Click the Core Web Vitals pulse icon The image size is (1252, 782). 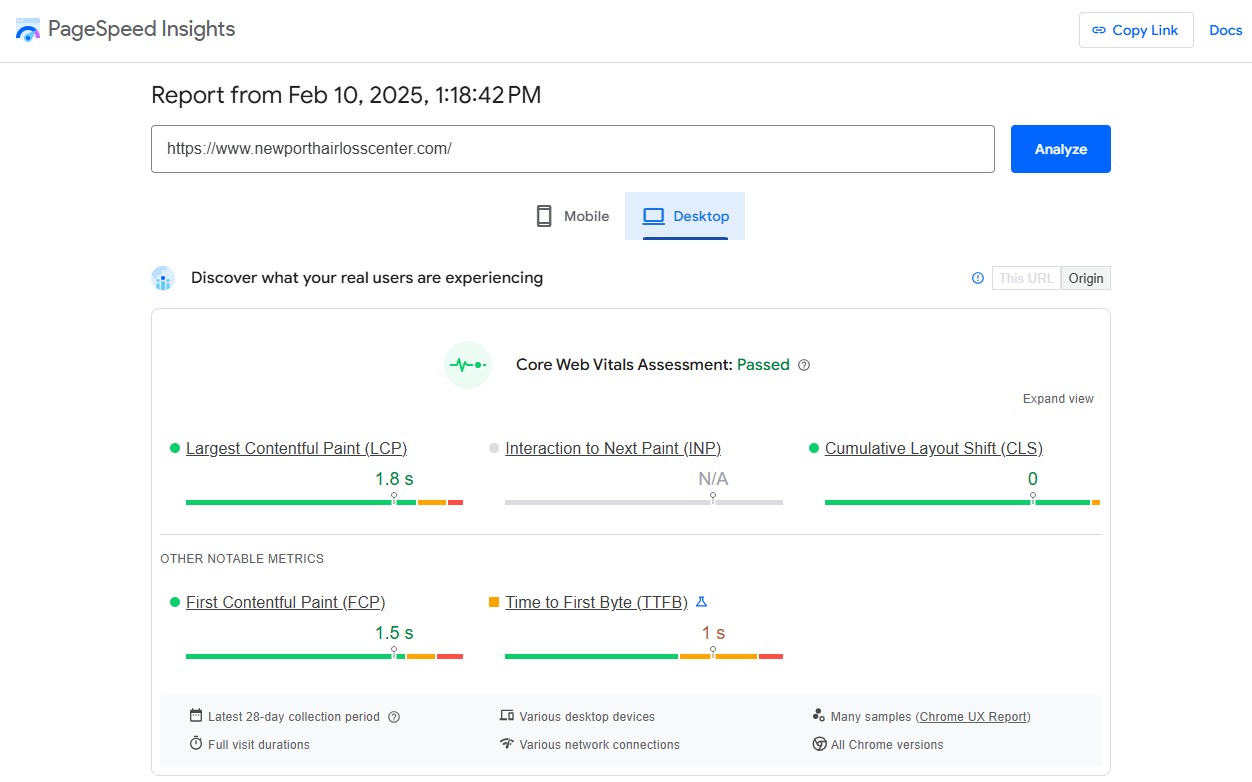tap(468, 365)
